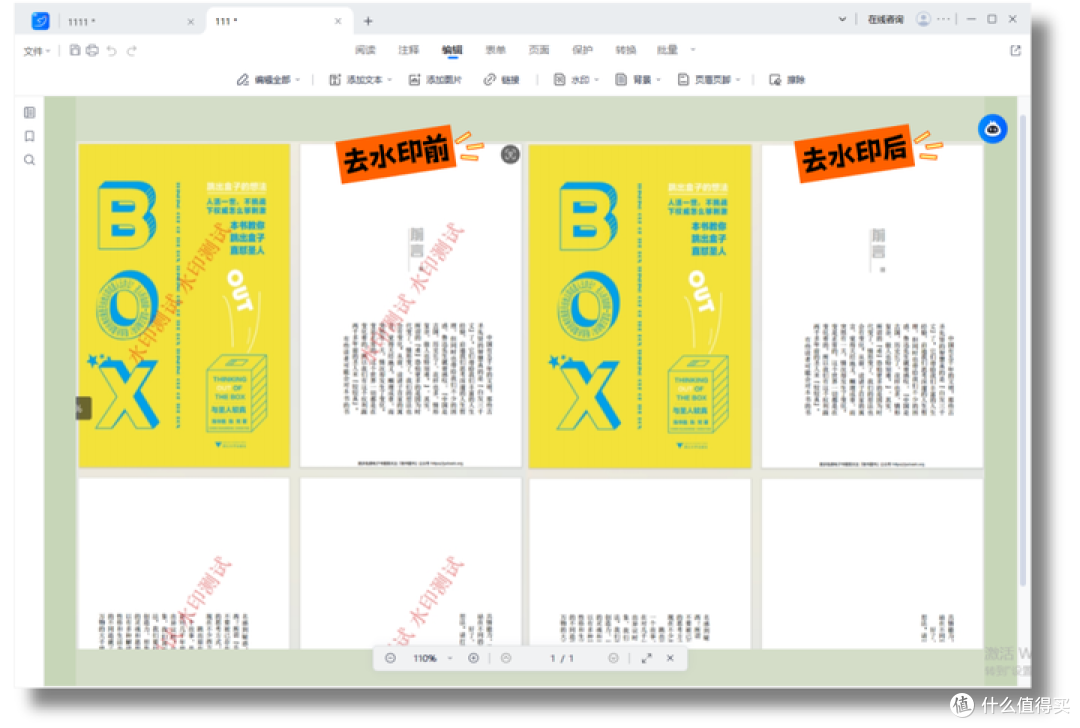Click the share/export icon at top right
The image size is (1080, 728).
[1015, 50]
